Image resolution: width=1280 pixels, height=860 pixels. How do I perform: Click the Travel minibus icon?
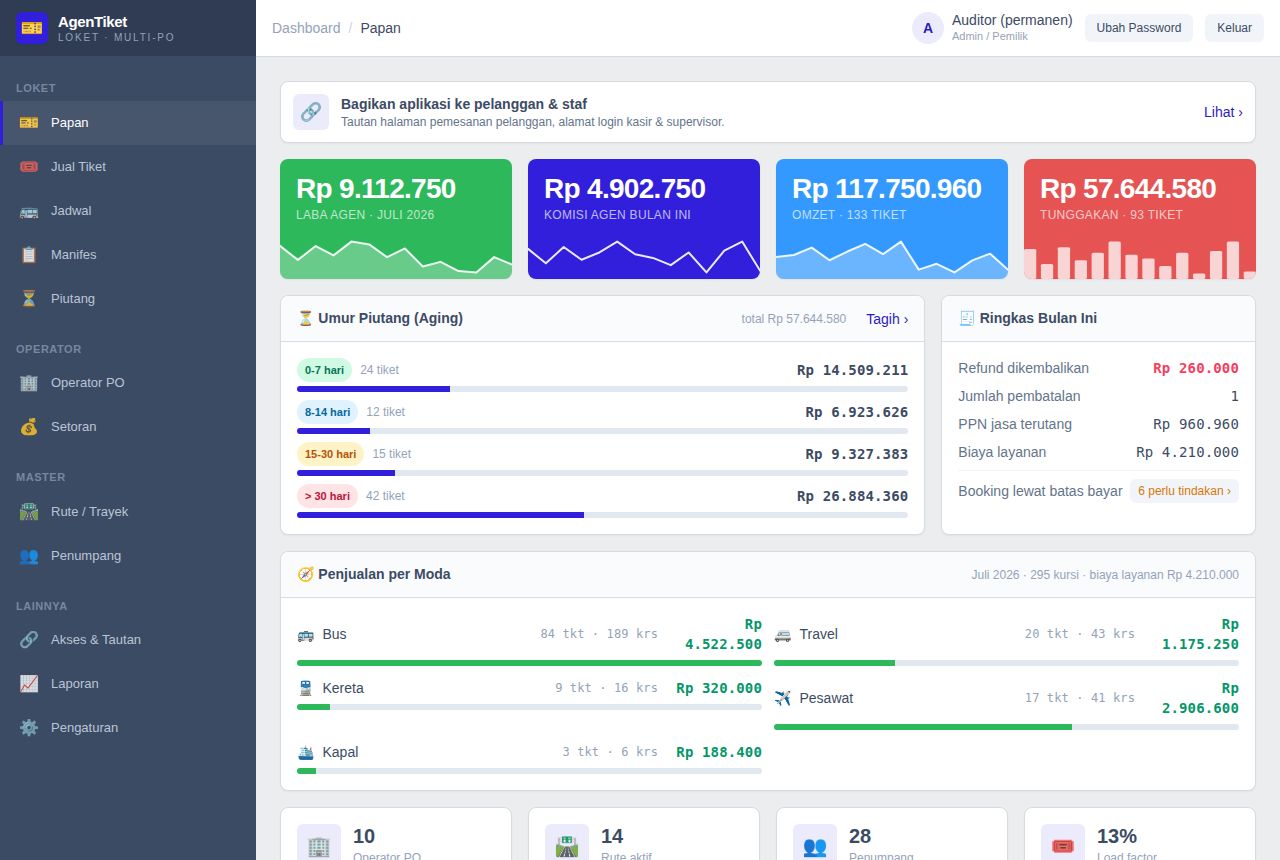coord(782,634)
